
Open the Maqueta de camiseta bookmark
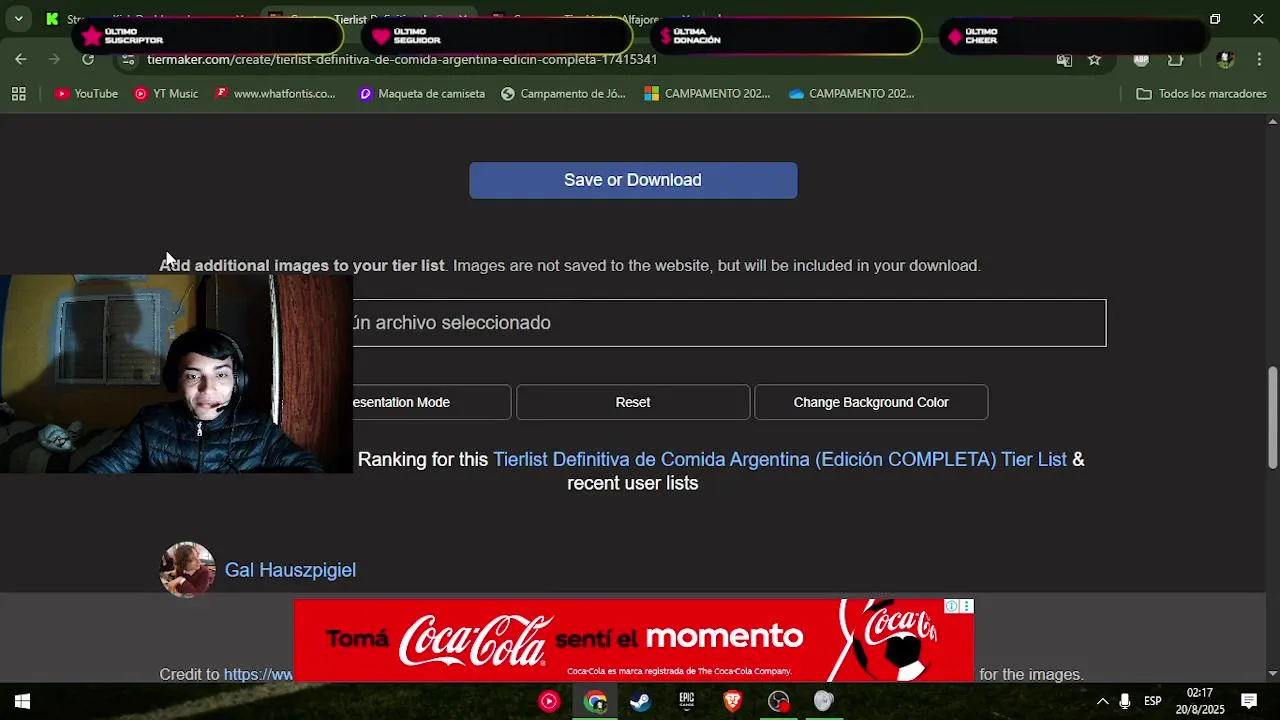(422, 94)
